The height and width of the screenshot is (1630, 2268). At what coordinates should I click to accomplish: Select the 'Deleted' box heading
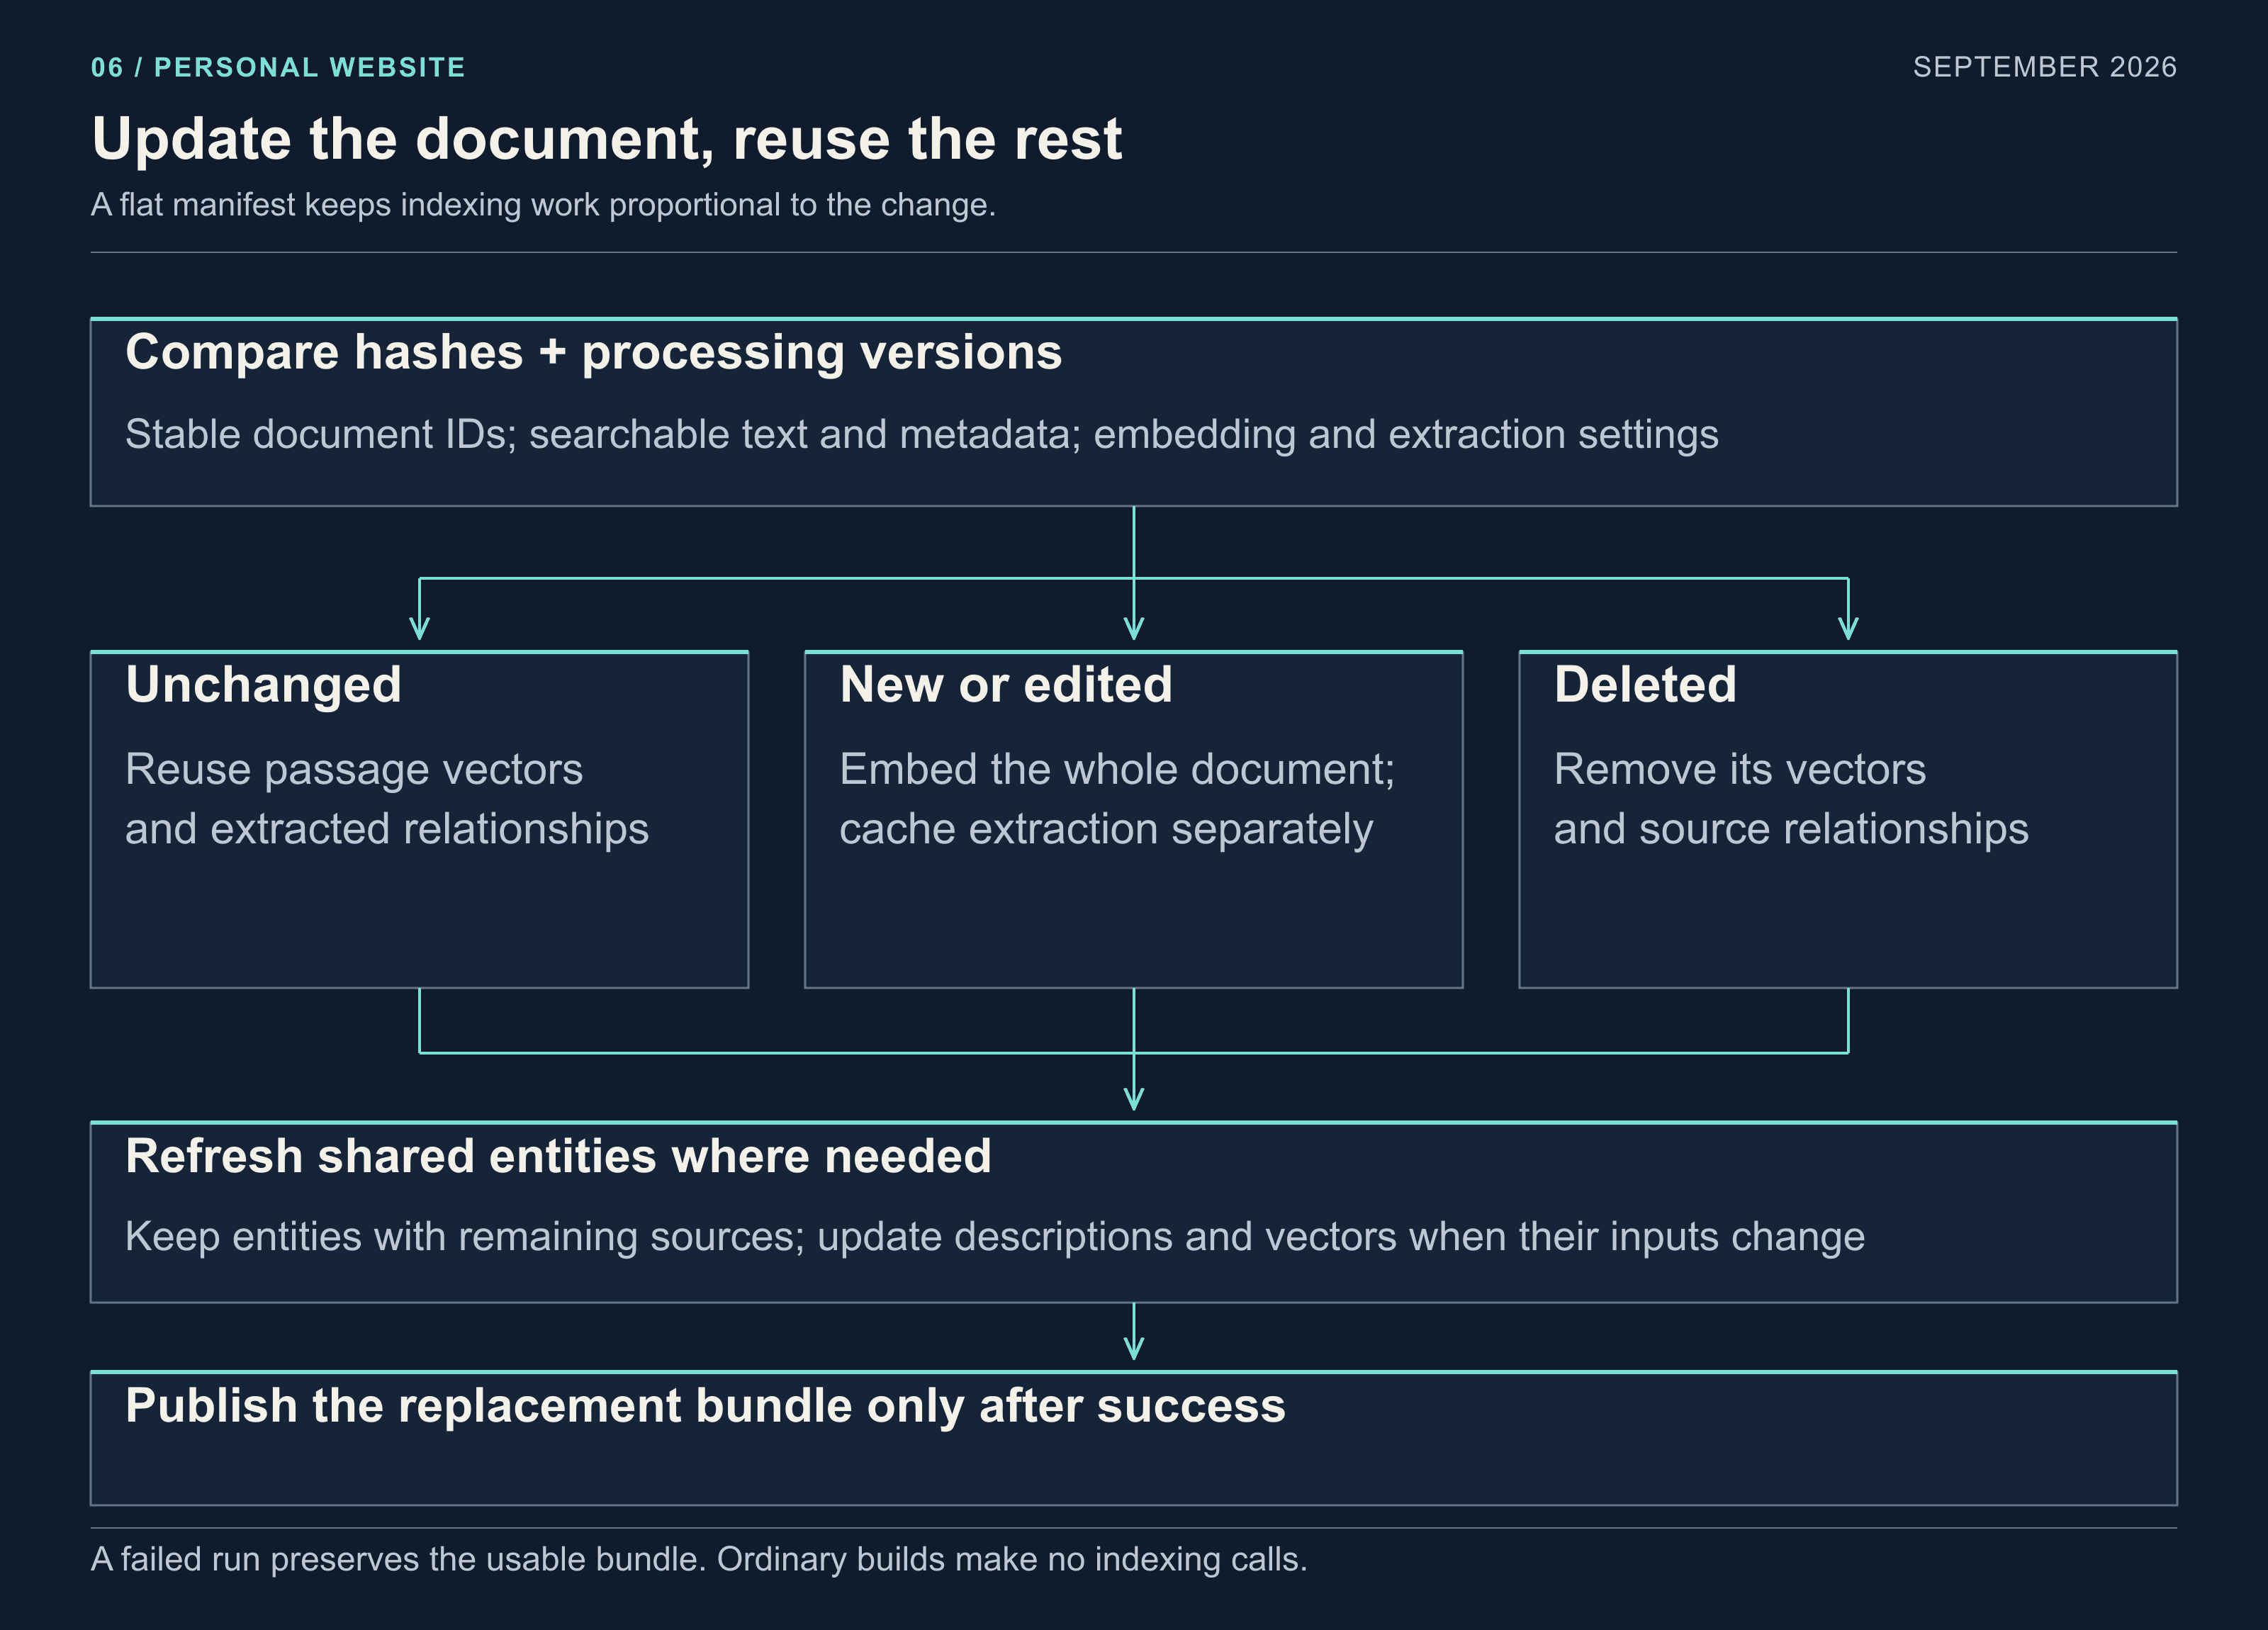(1645, 686)
